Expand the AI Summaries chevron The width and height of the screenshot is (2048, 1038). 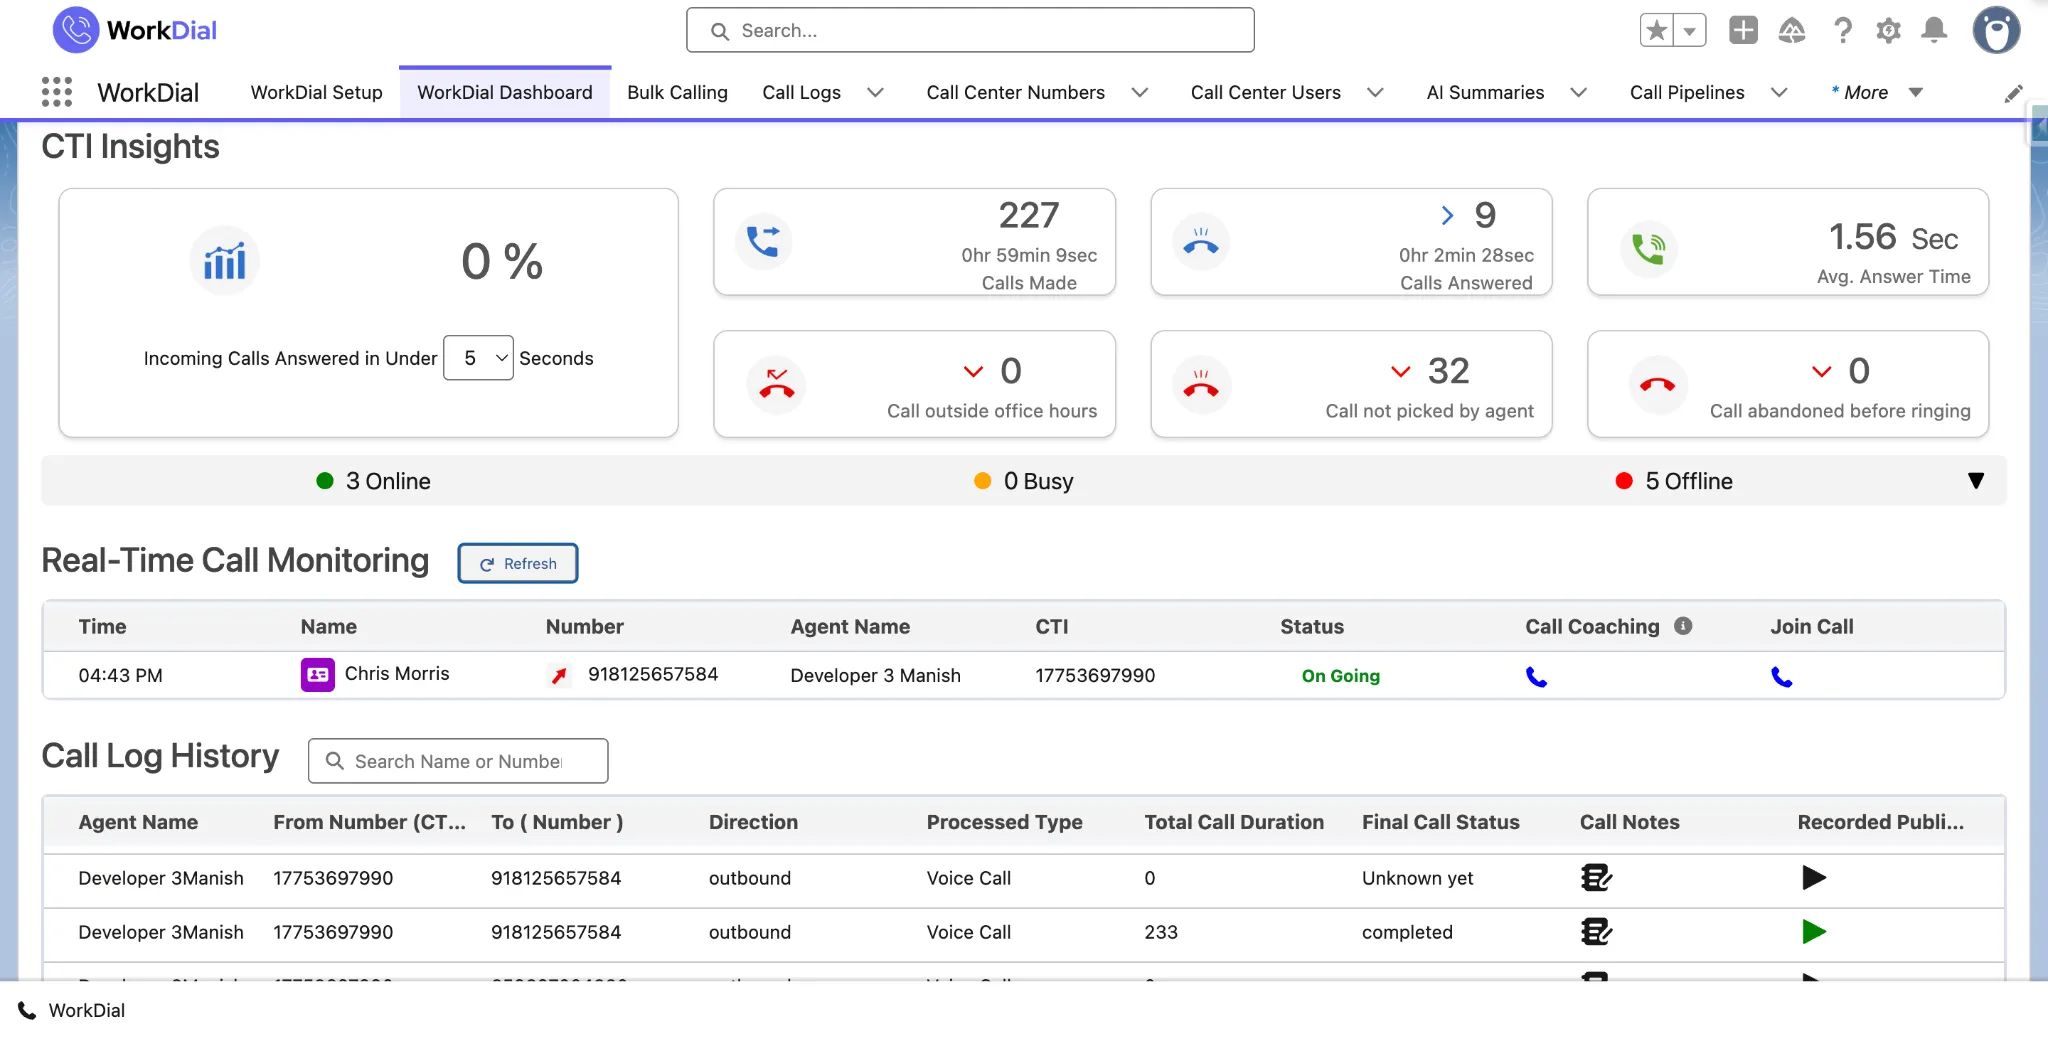pos(1578,92)
